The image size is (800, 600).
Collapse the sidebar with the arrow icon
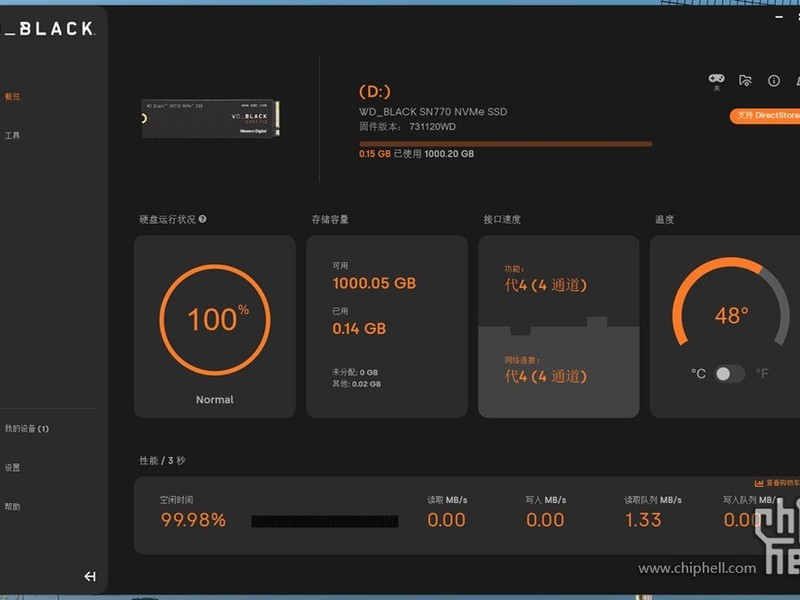90,576
